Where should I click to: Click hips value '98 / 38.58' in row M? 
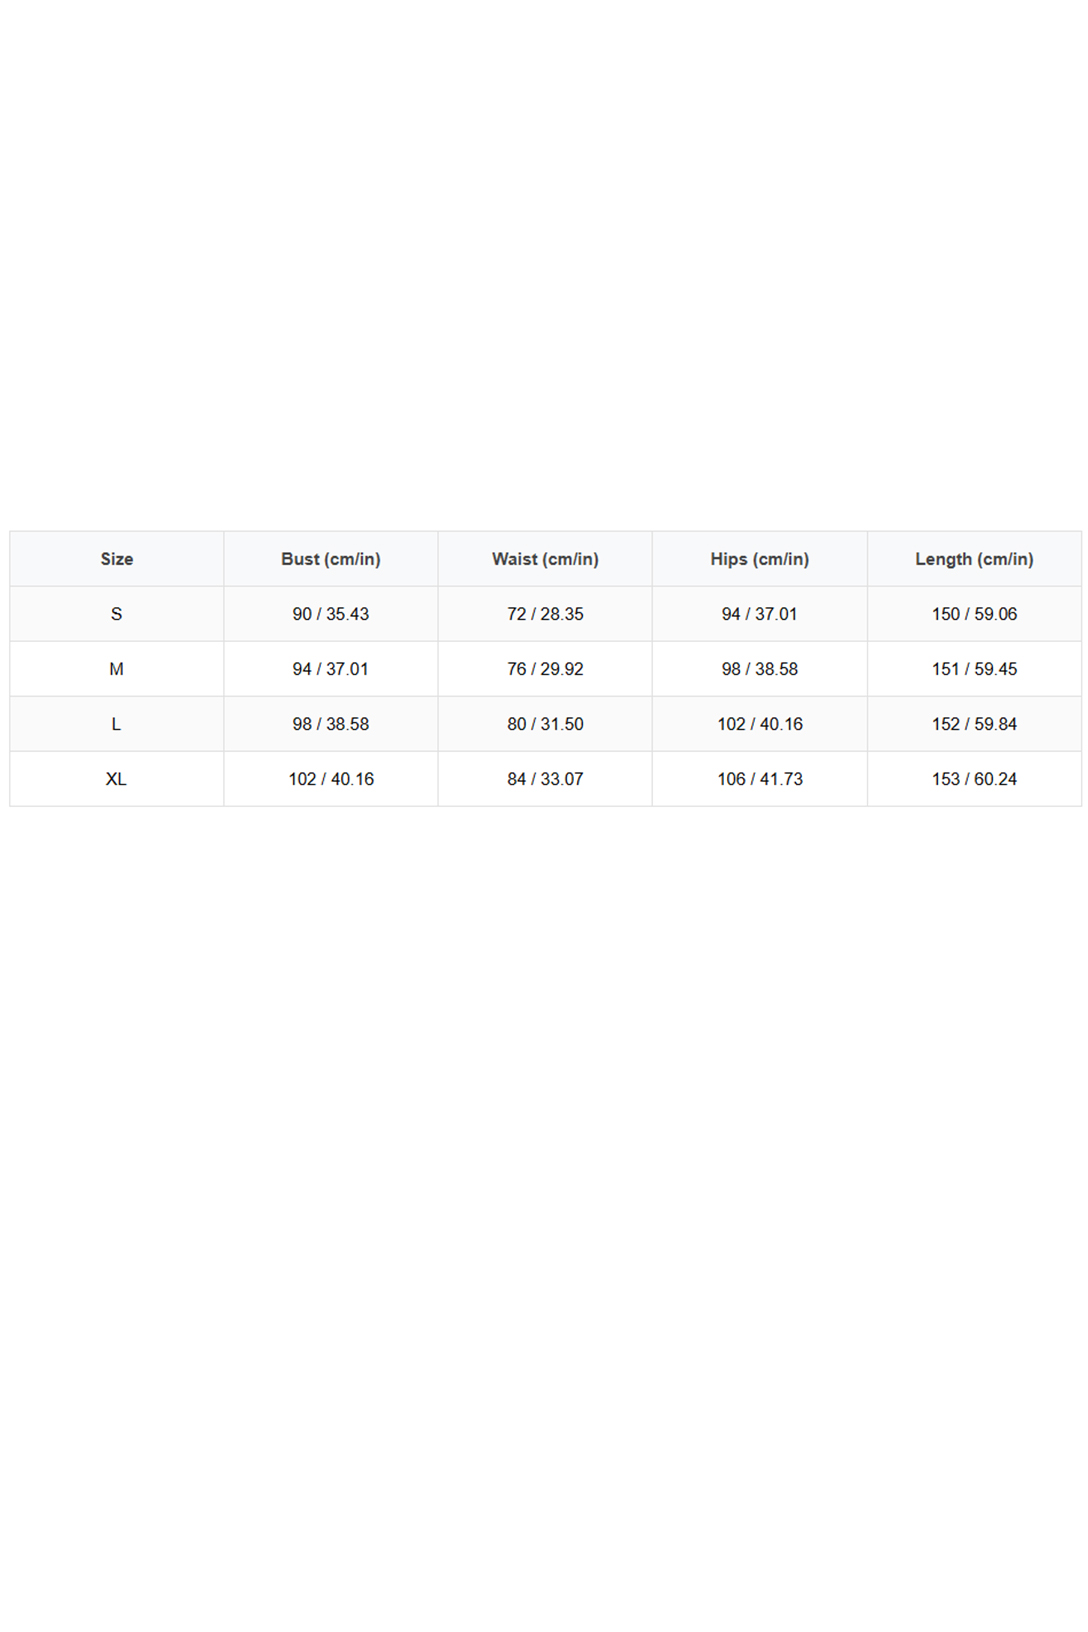pyautogui.click(x=760, y=669)
